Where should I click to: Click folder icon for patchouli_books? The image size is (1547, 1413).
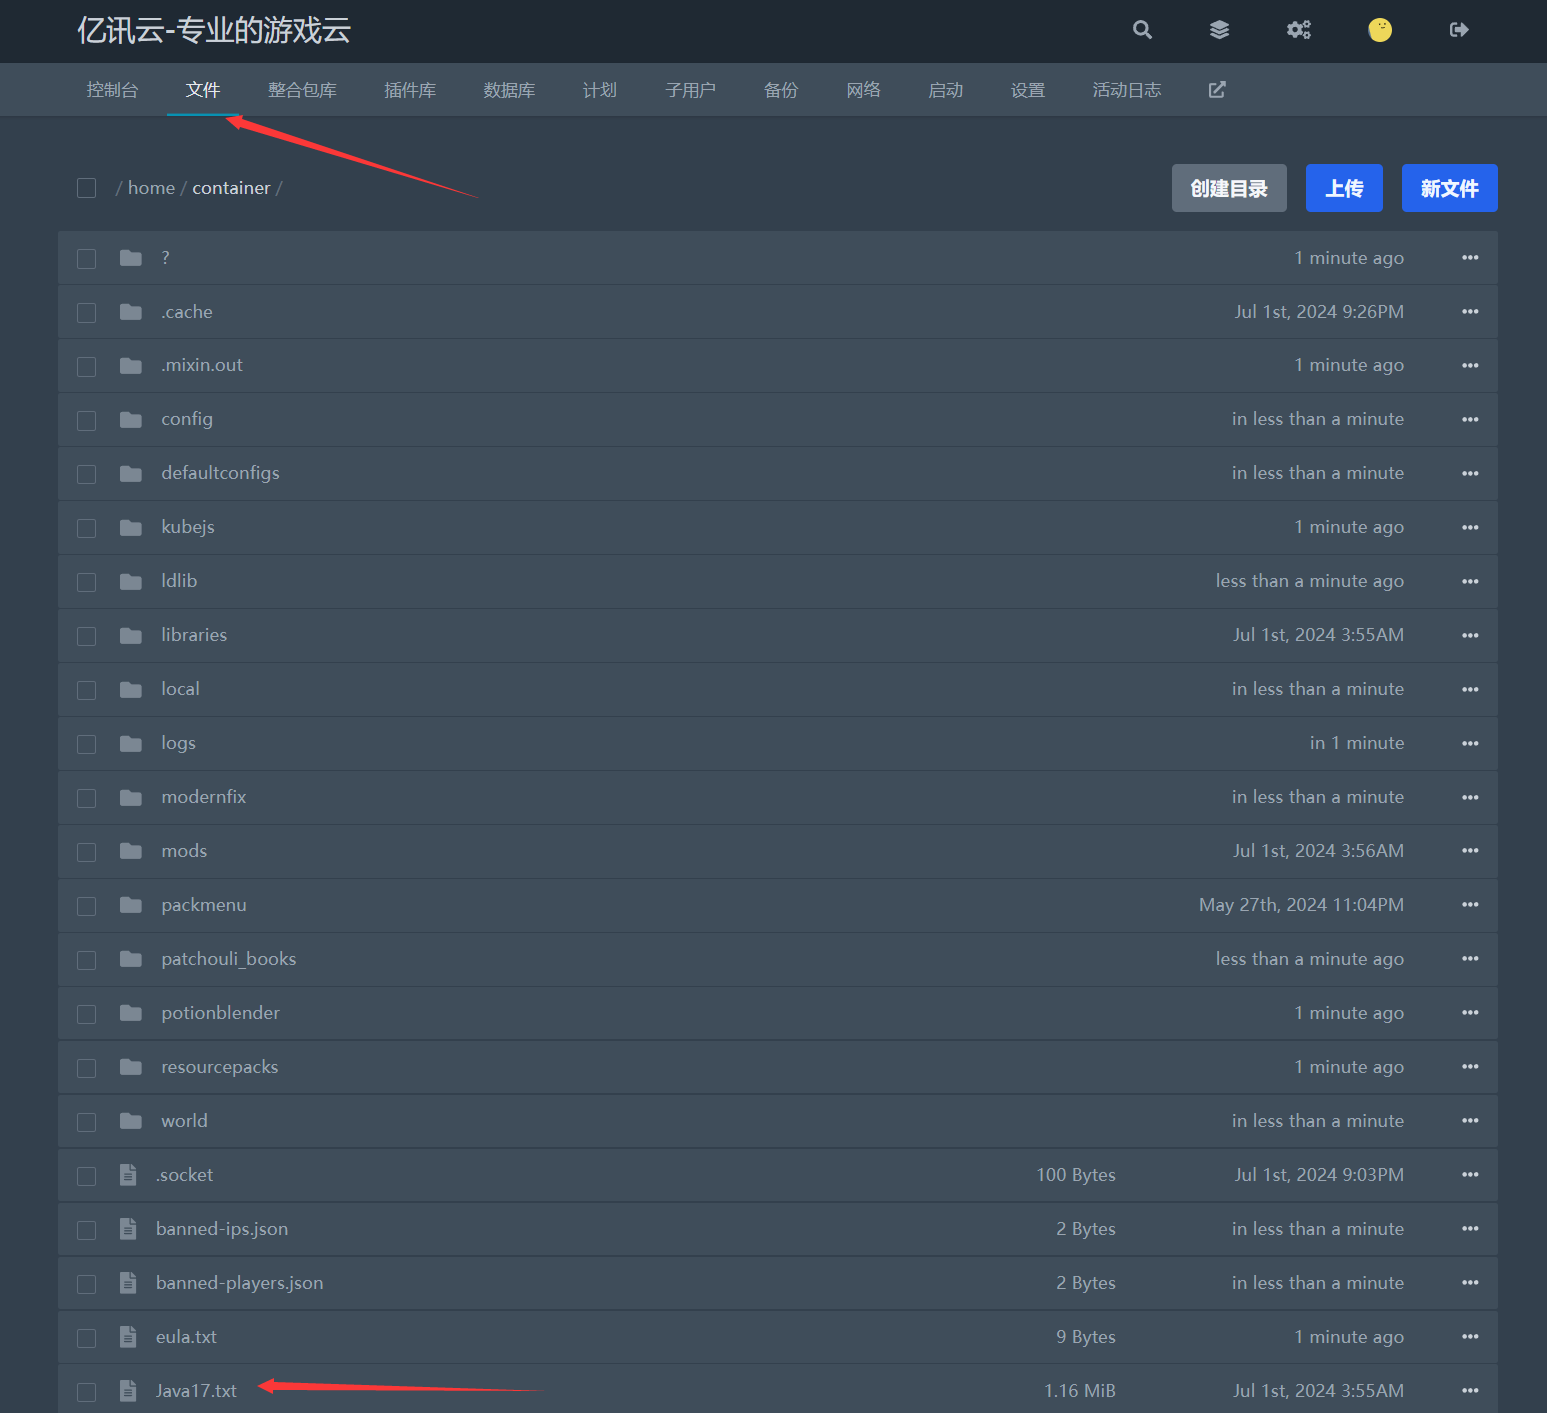[x=131, y=959]
